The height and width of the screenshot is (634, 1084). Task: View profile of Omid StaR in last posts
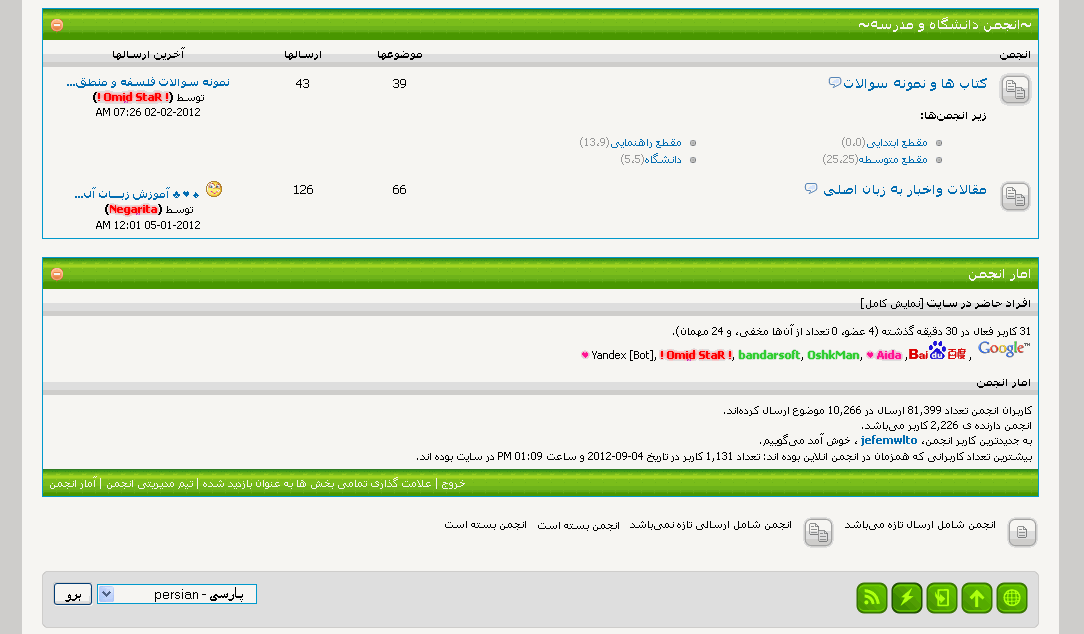coord(133,97)
